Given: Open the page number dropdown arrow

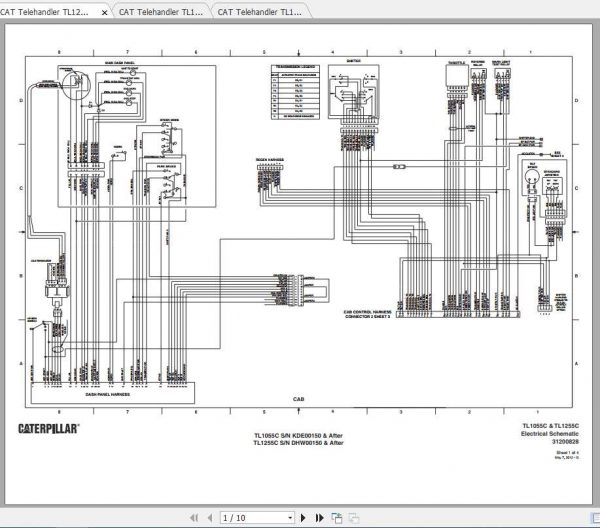Looking at the screenshot, I should (289, 517).
